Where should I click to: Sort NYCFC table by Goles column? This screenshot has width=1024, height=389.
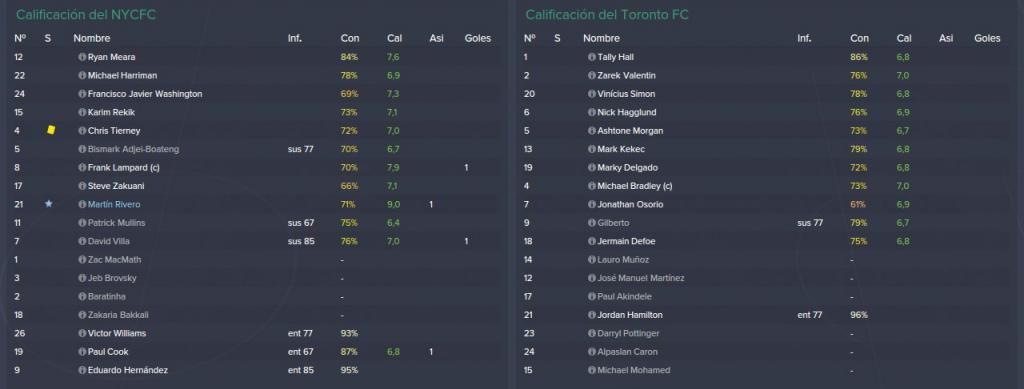(477, 39)
